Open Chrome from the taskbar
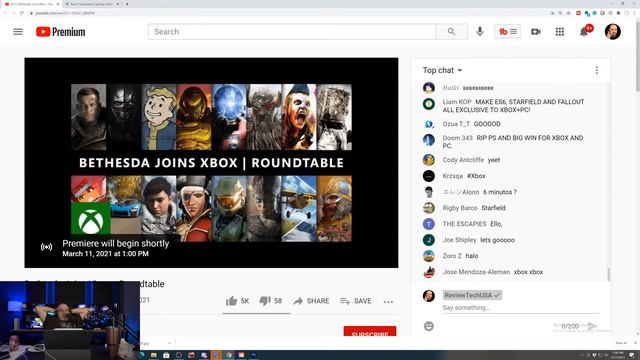 point(229,355)
